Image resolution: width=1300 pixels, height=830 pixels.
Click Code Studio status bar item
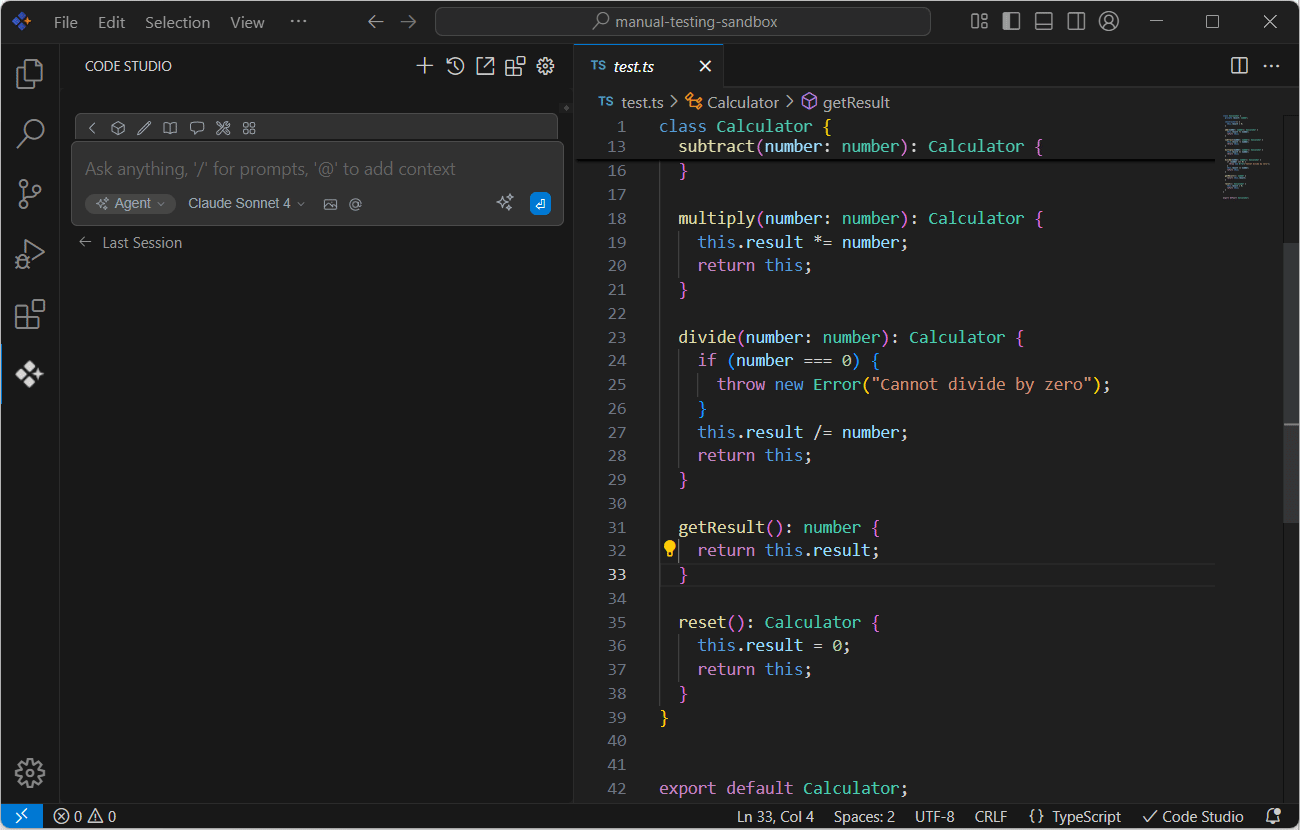pyautogui.click(x=1193, y=817)
